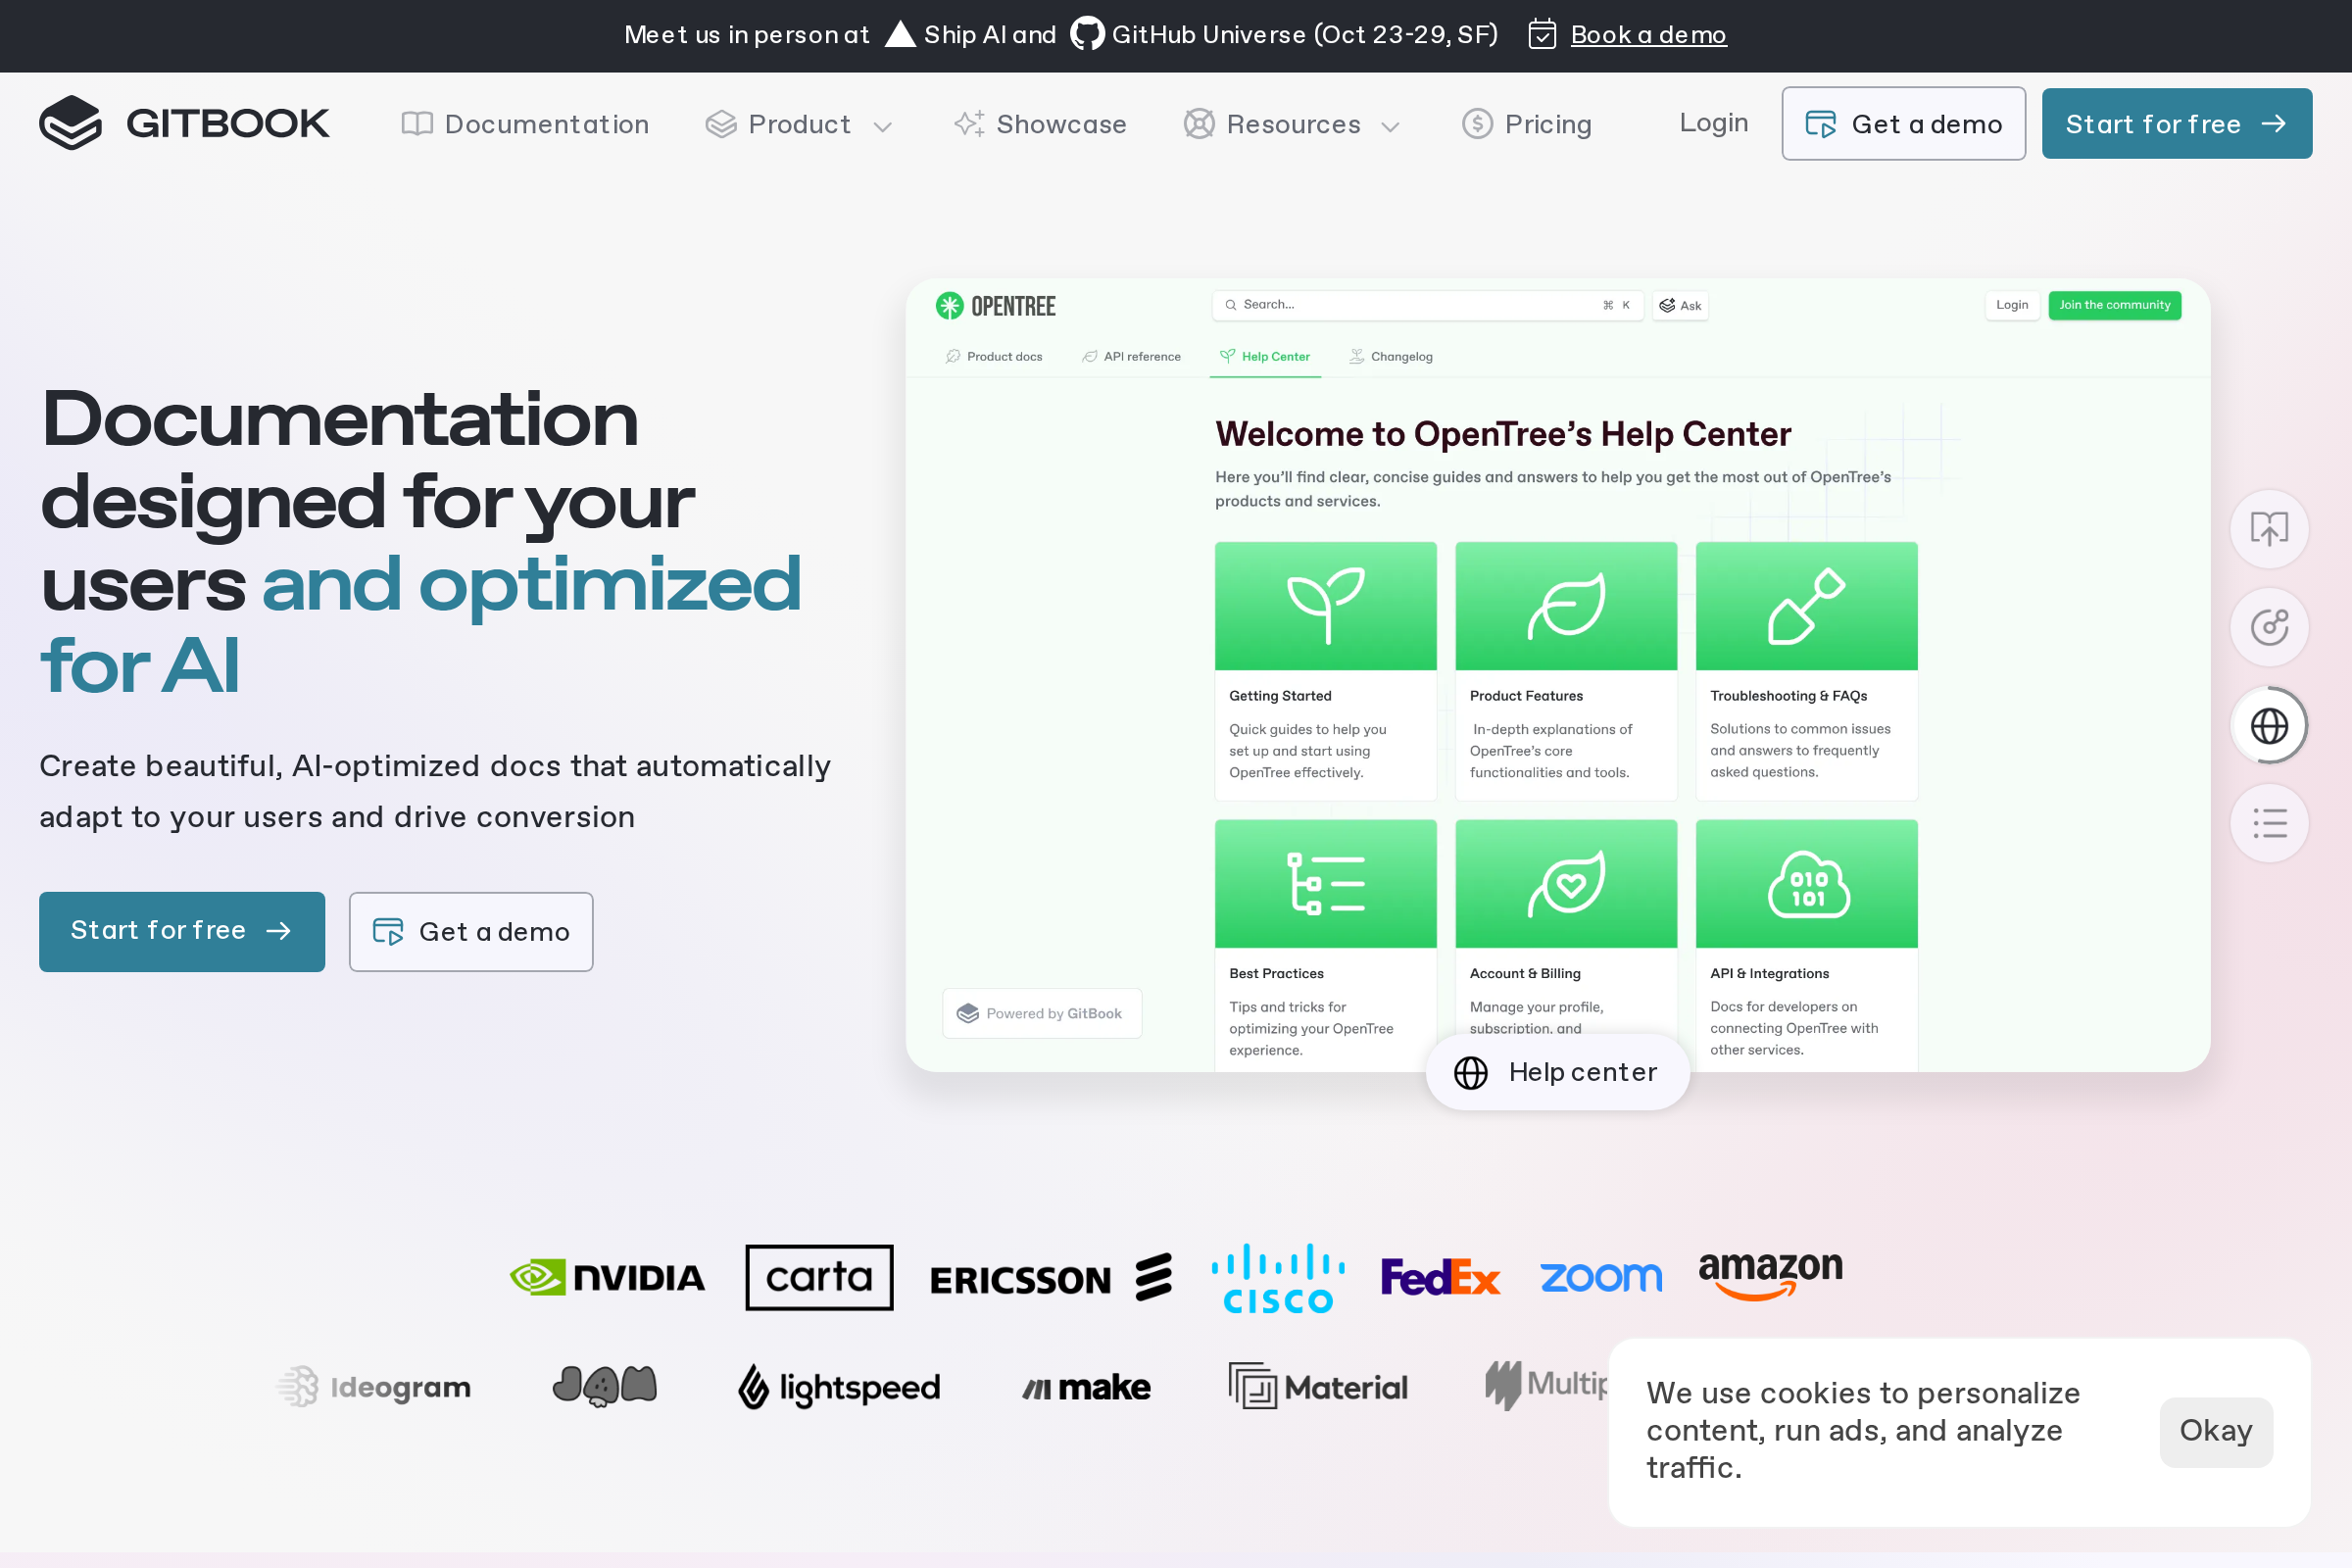Select the Ask AI icon next to search

[1667, 306]
